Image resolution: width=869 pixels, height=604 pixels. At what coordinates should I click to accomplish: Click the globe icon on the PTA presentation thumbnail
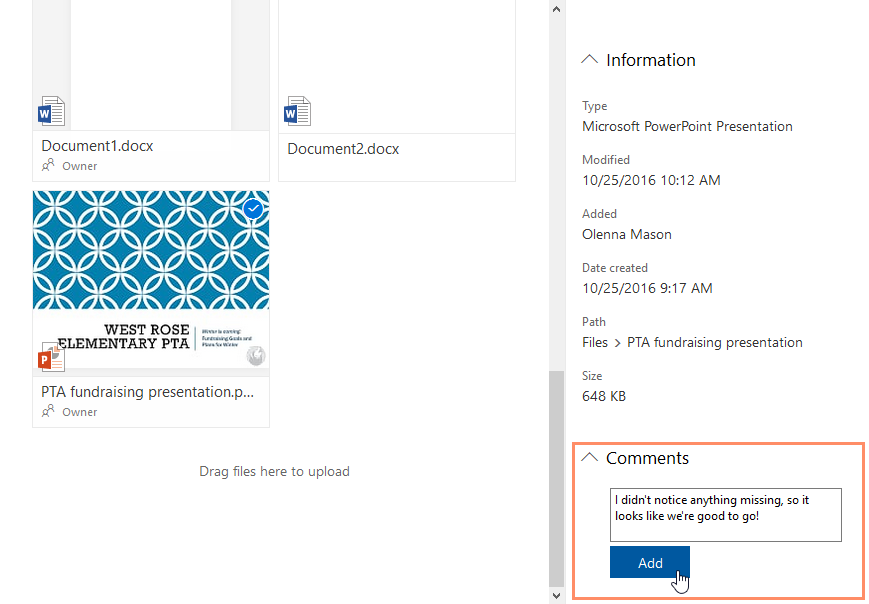click(256, 355)
